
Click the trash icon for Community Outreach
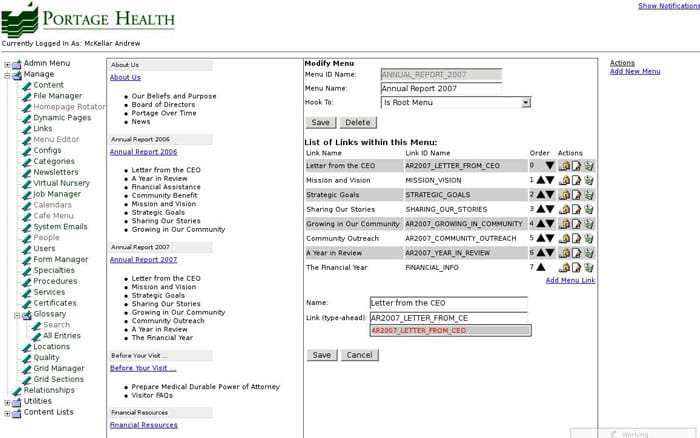[589, 238]
